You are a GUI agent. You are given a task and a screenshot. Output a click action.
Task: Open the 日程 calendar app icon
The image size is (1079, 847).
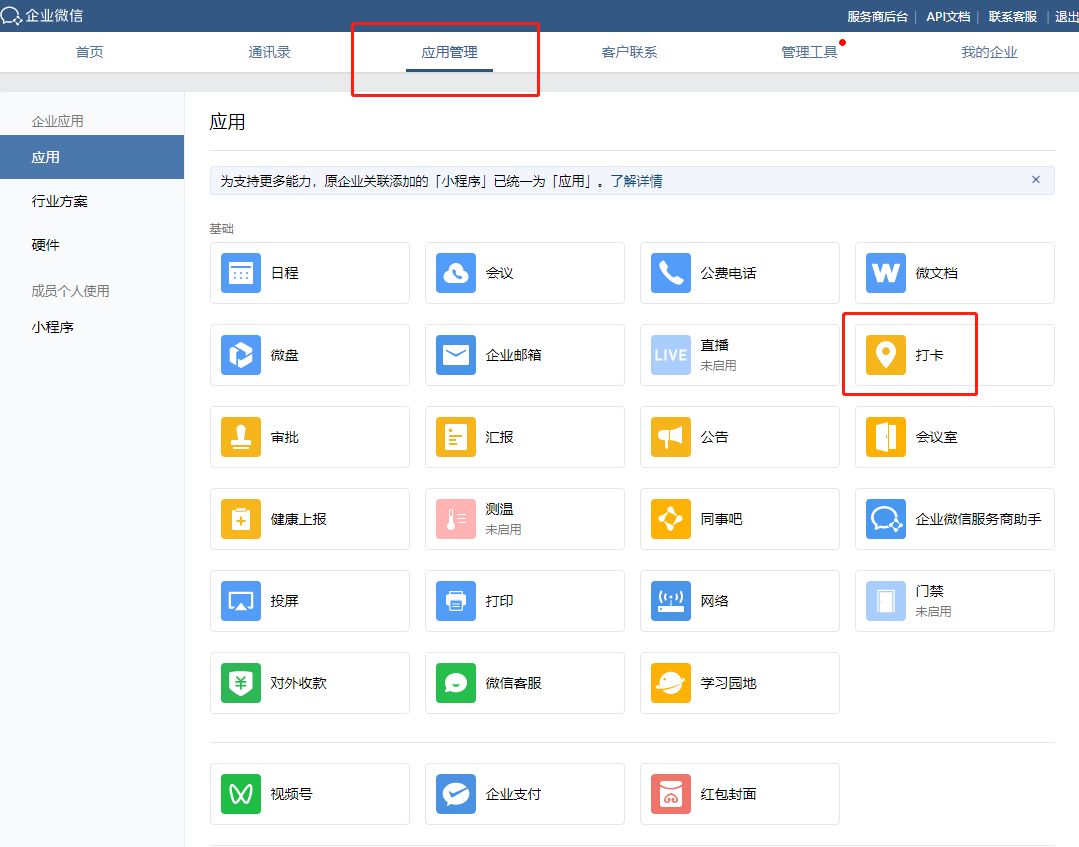pyautogui.click(x=241, y=273)
